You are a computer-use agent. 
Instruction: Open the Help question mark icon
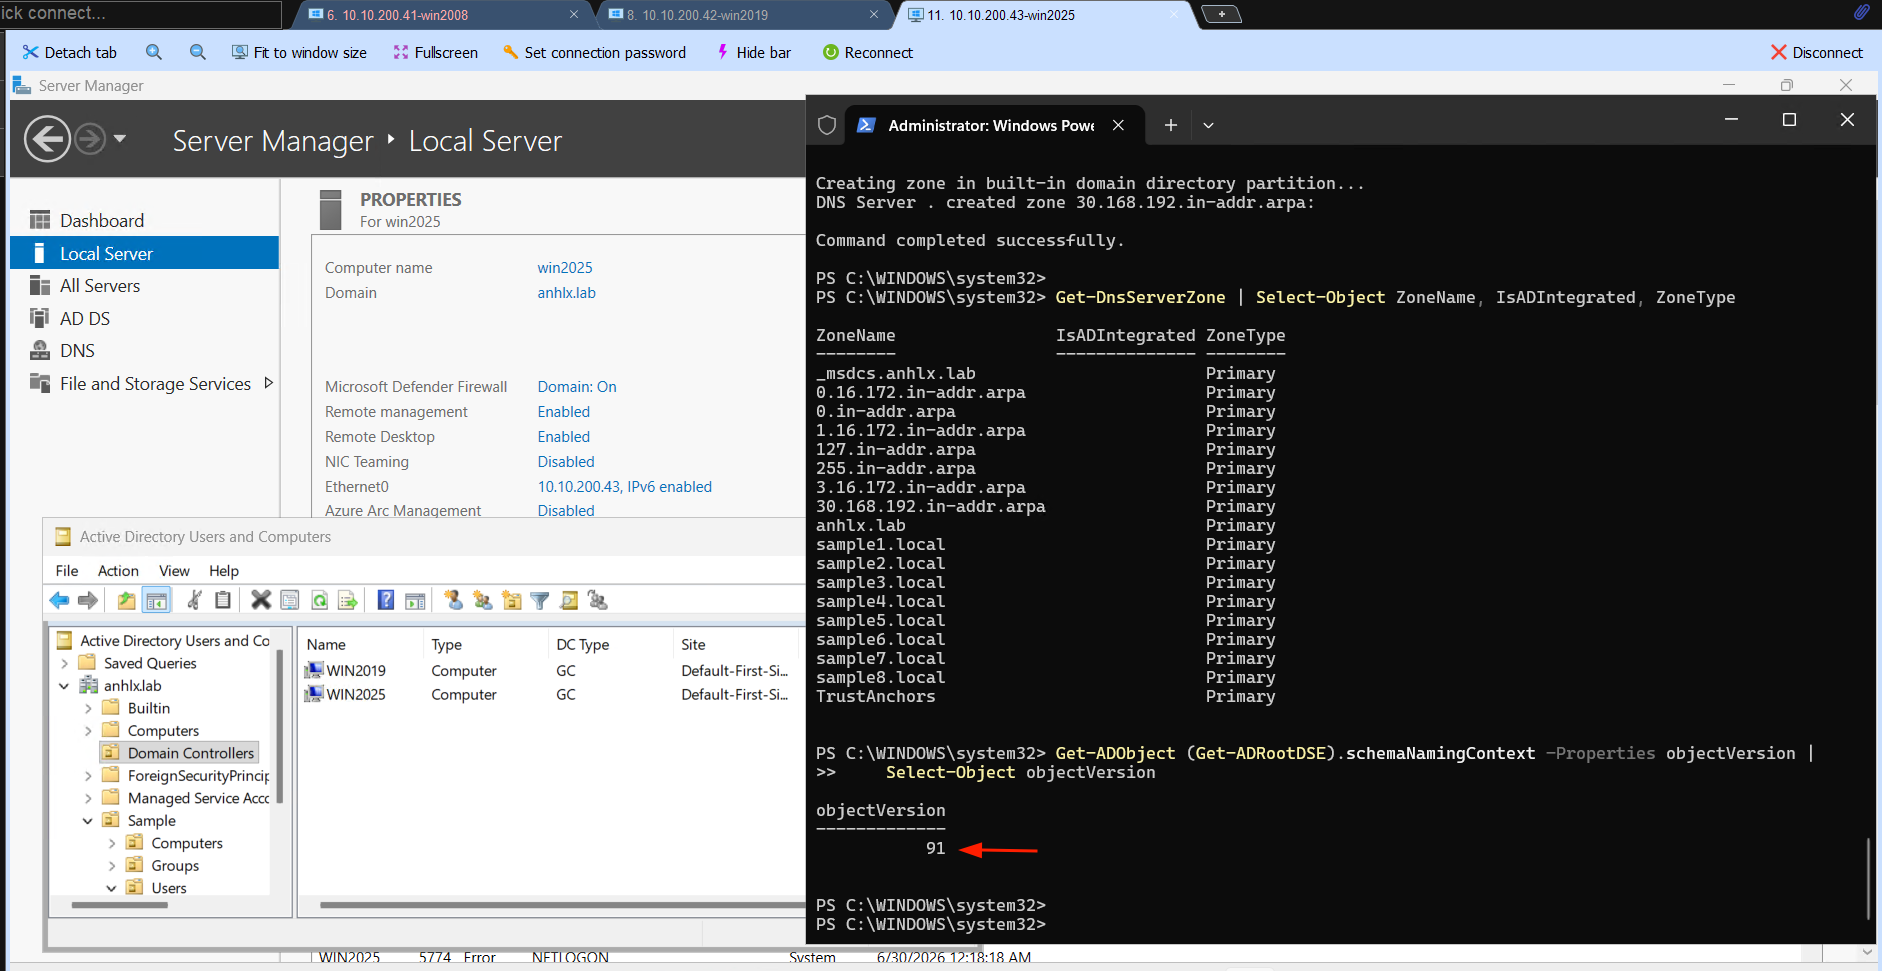[x=386, y=600]
